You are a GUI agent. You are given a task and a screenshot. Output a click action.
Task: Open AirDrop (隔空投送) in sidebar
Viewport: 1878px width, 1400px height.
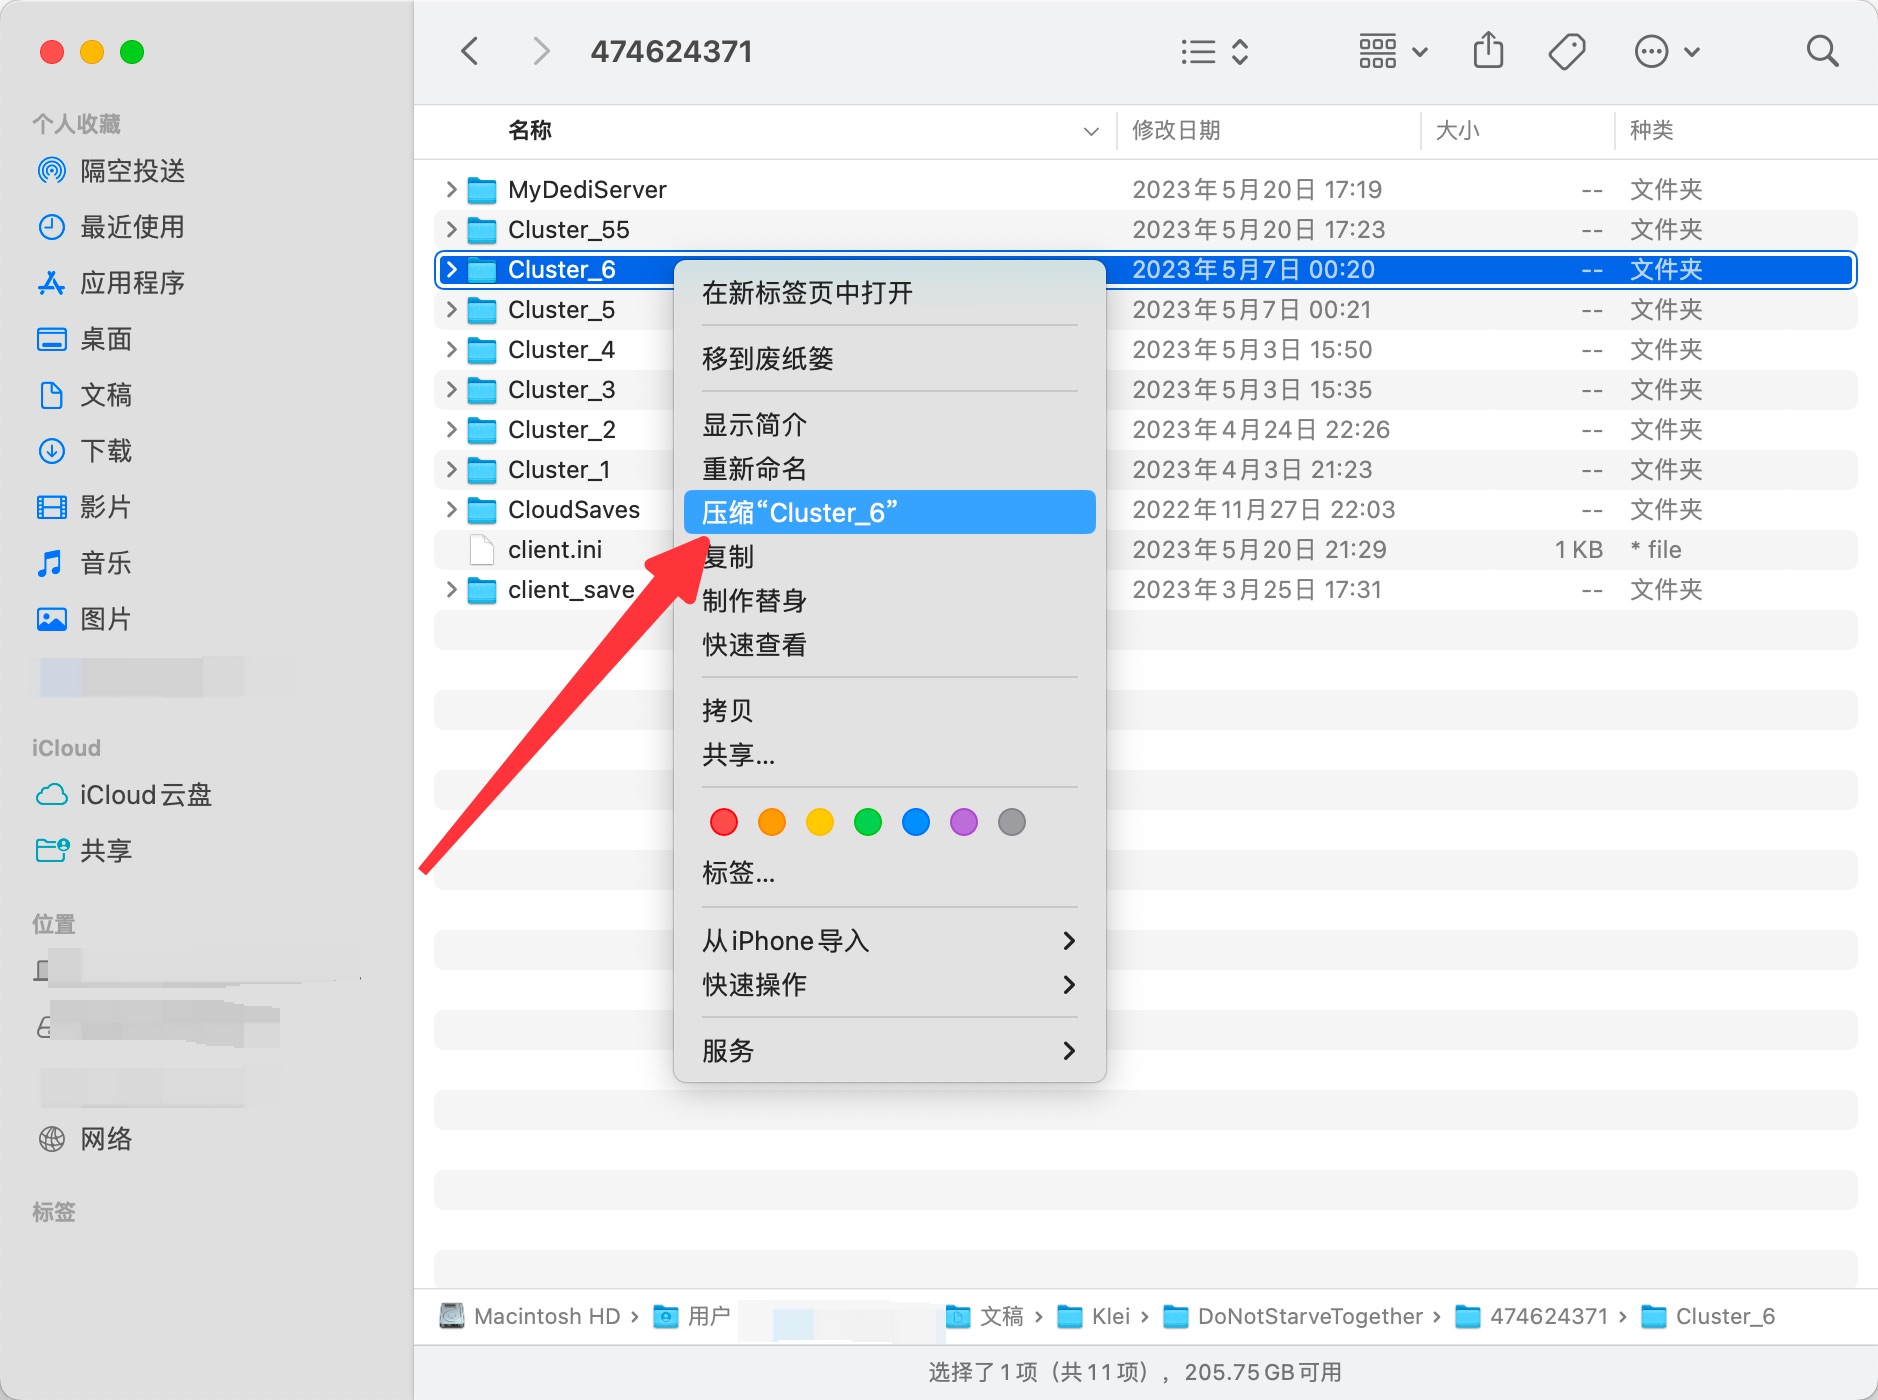tap(132, 171)
